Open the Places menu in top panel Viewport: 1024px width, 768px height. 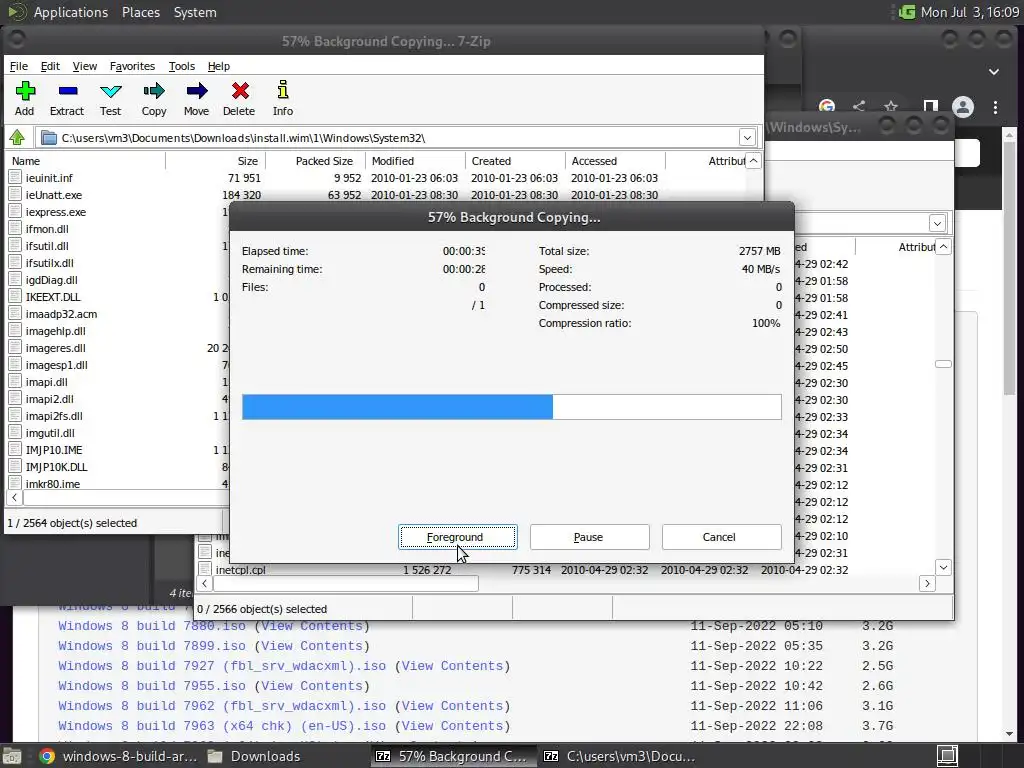tap(141, 12)
